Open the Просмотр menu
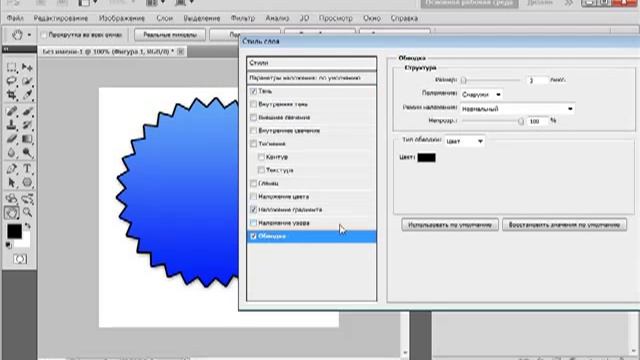 [336, 18]
